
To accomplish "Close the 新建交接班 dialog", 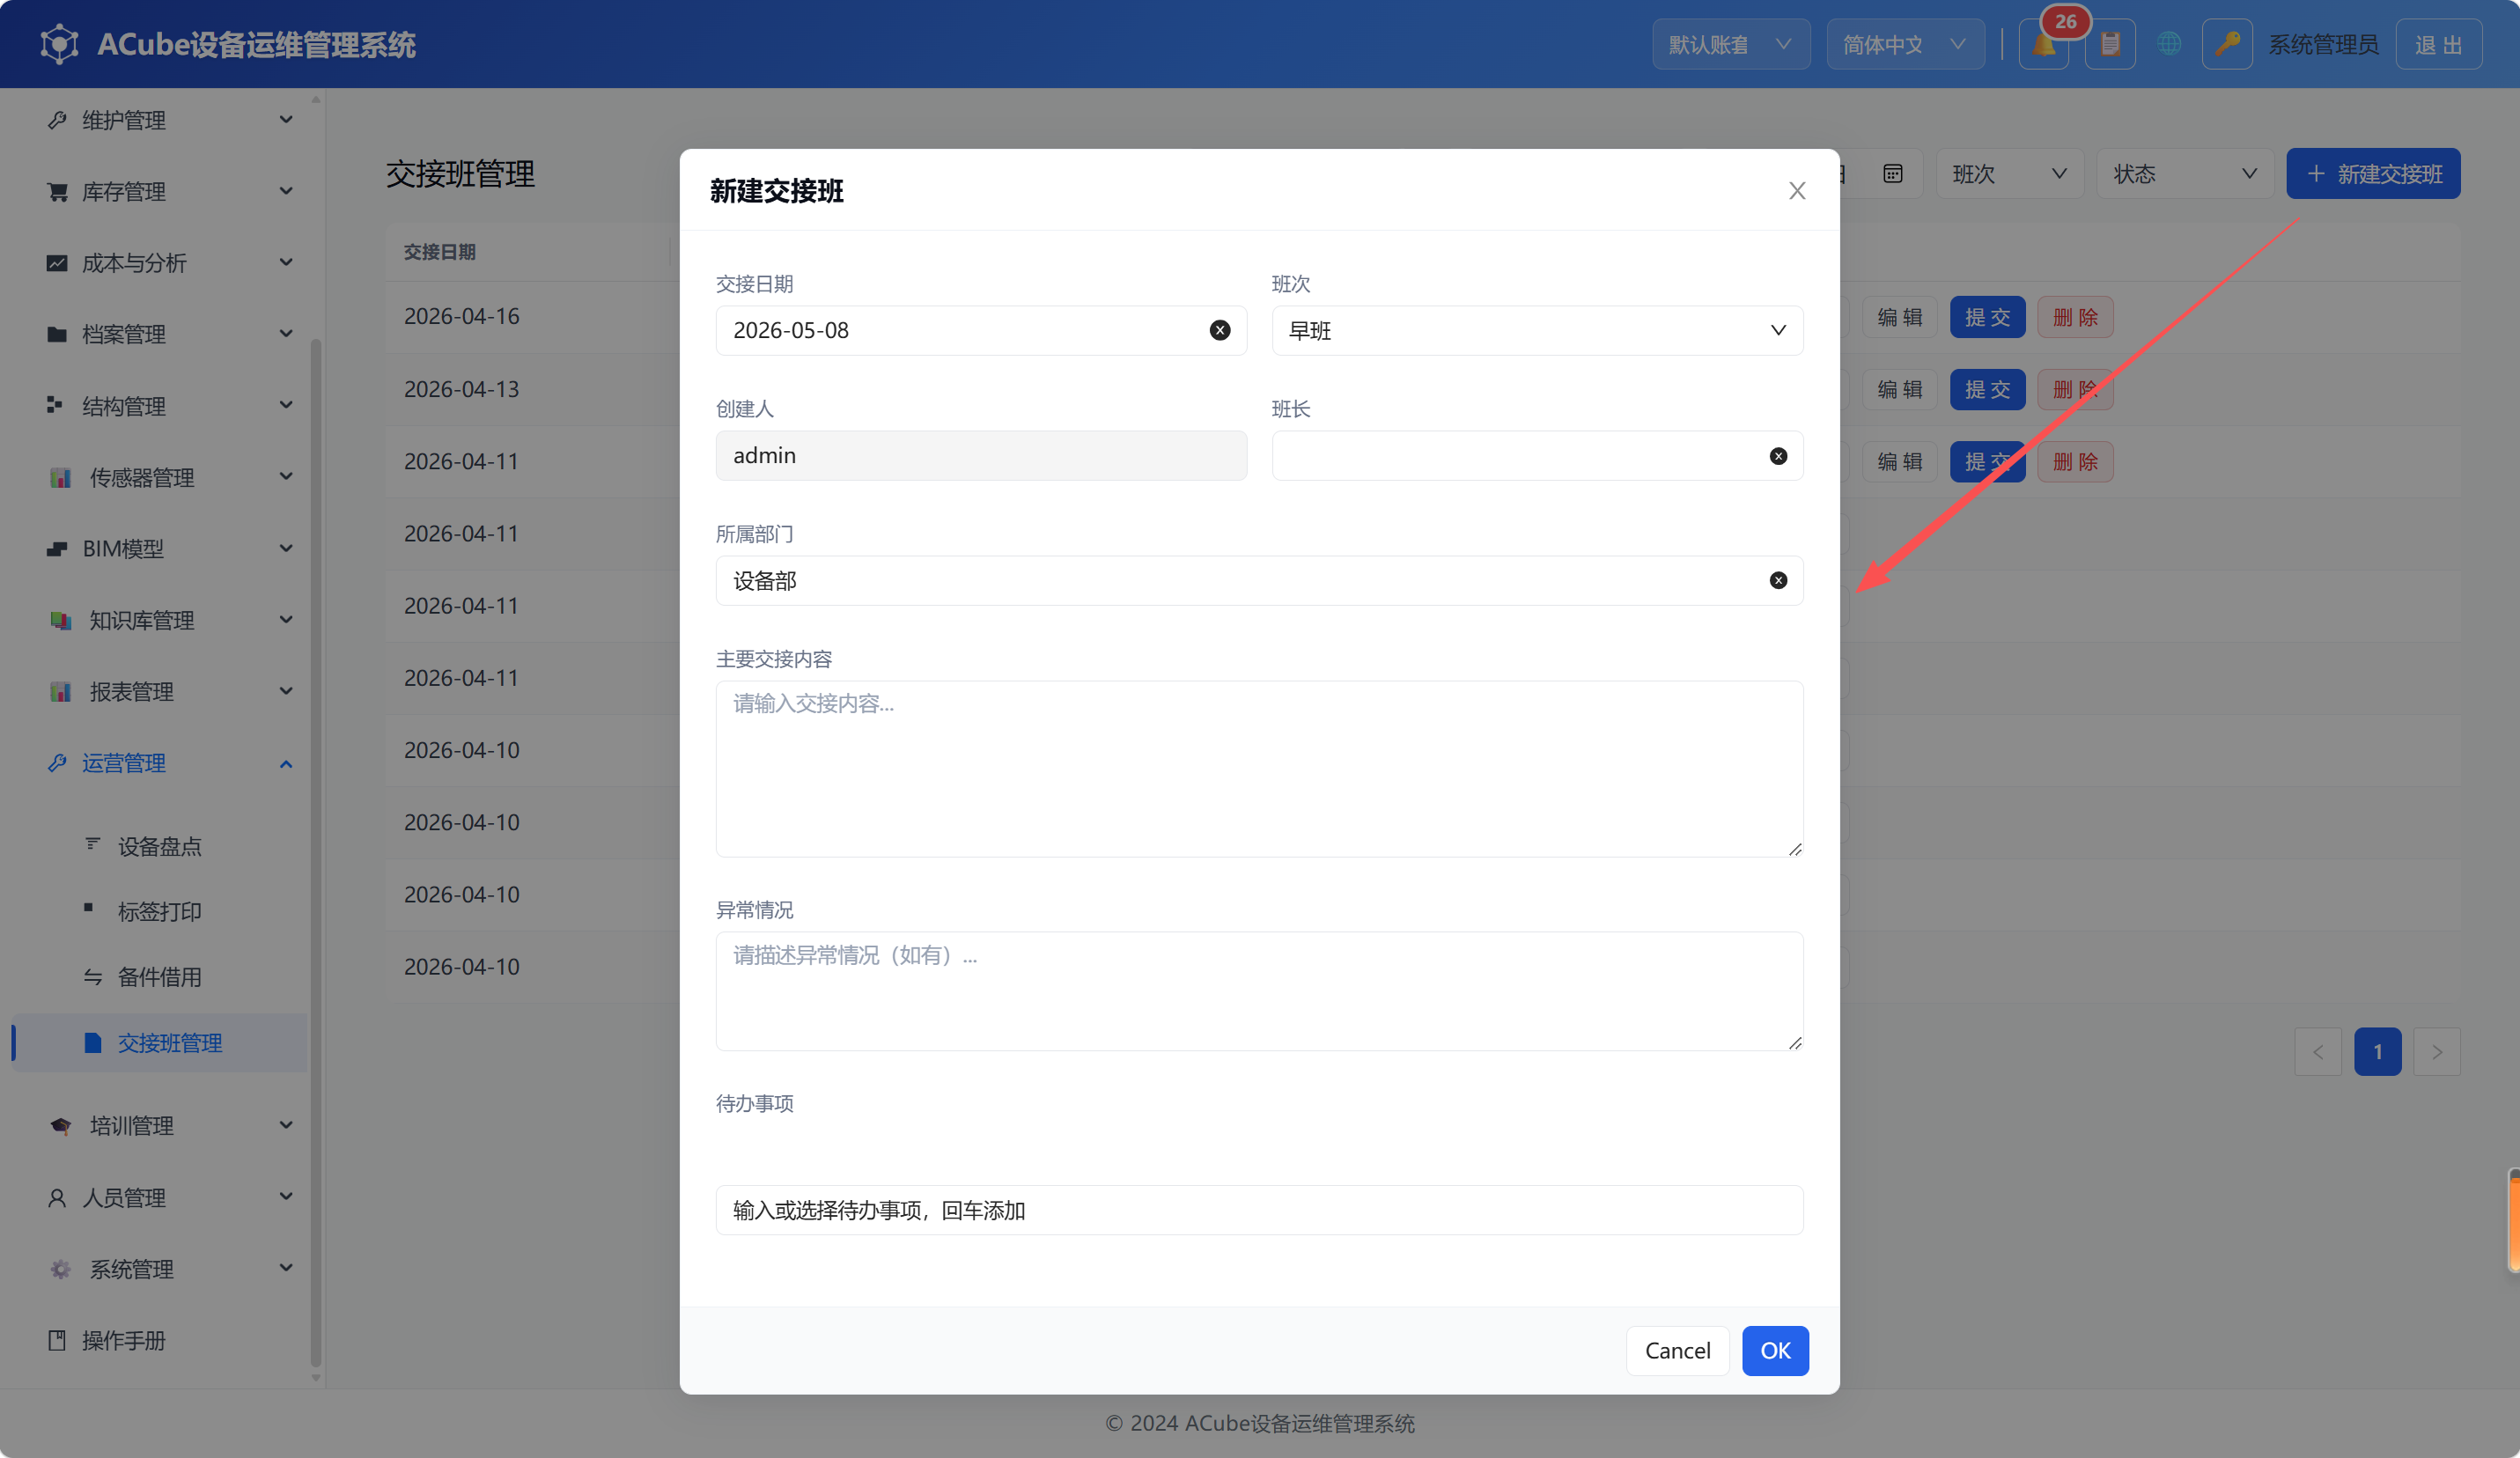I will coord(1797,190).
